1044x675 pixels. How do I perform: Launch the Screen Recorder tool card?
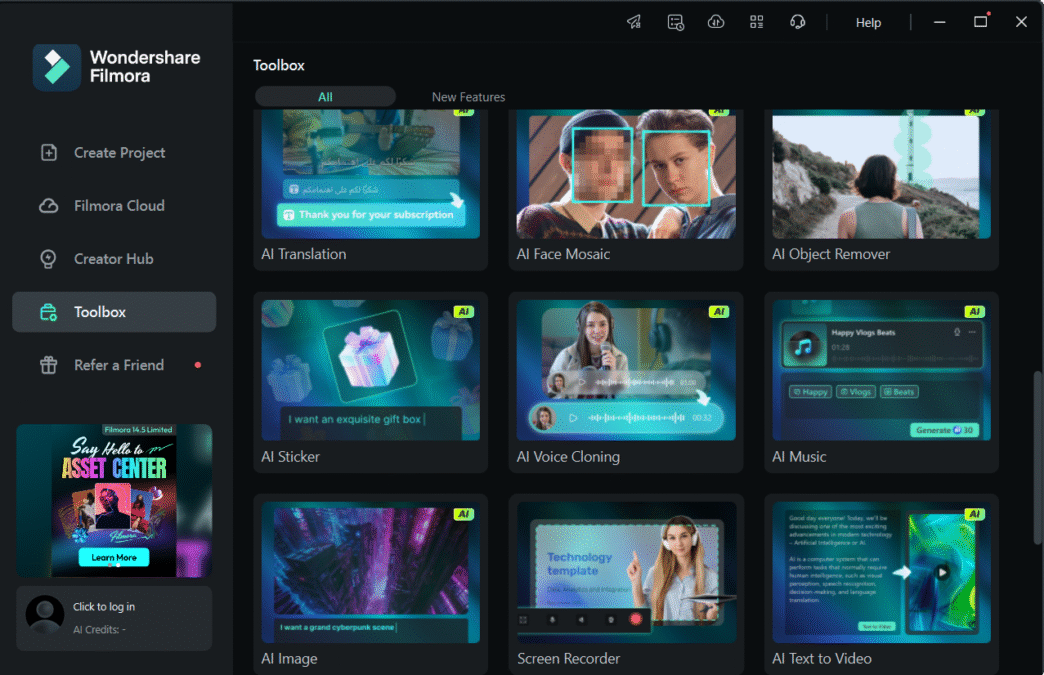point(626,584)
